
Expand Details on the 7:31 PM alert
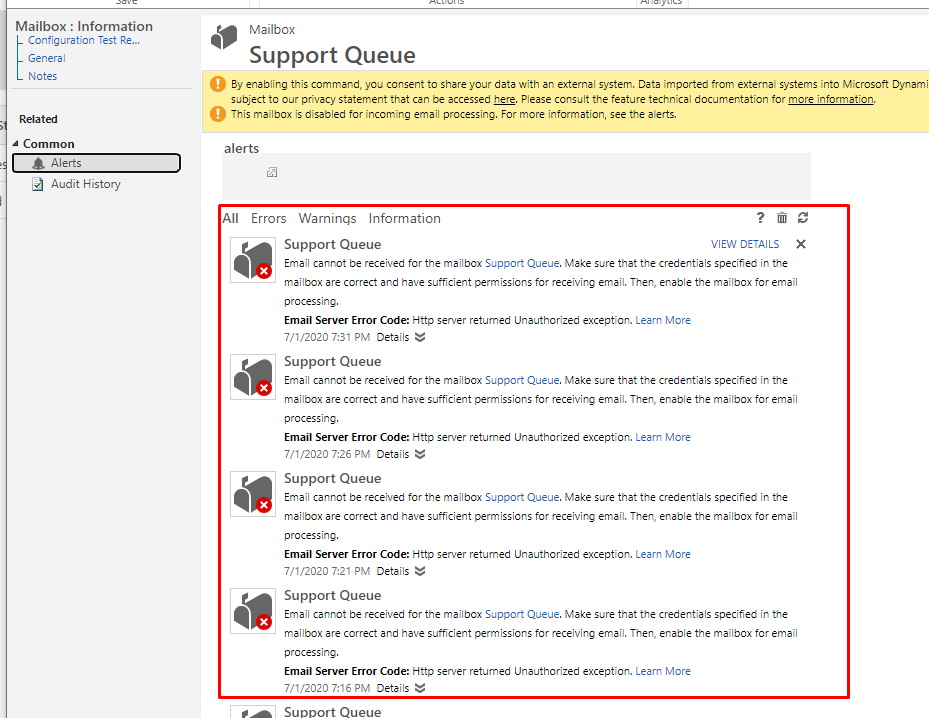coord(400,337)
